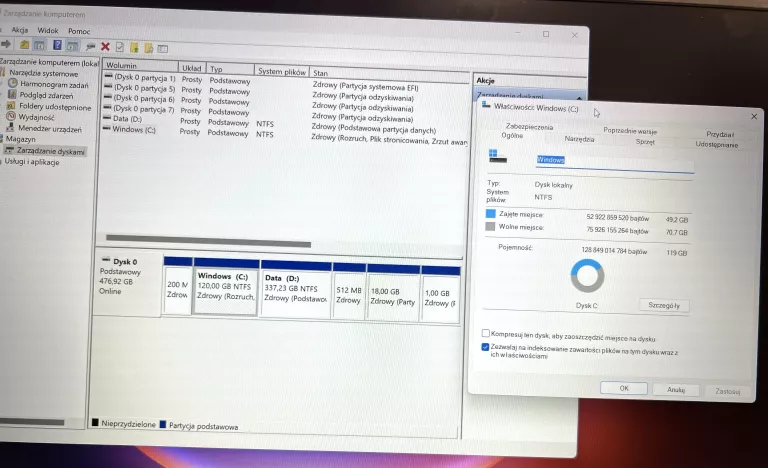Image resolution: width=768 pixels, height=468 pixels.
Task: Click the Zastosuj button
Action: click(x=727, y=392)
